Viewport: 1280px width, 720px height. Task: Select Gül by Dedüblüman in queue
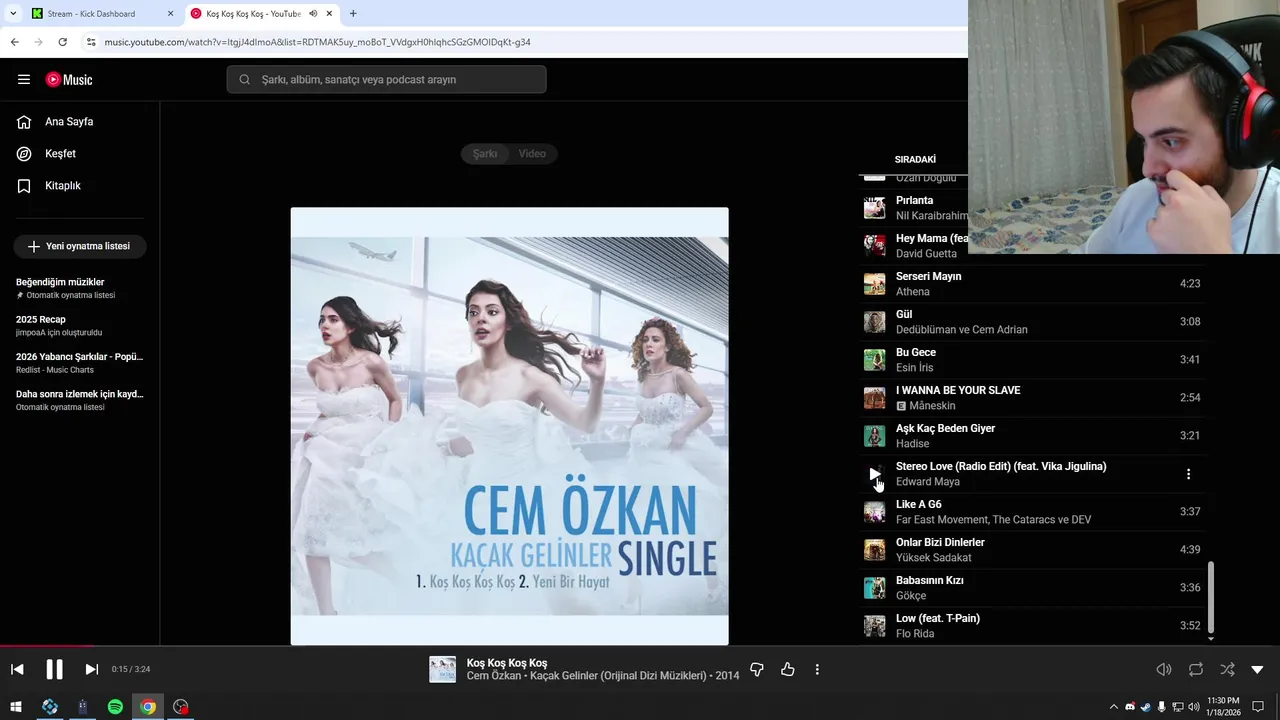click(1032, 322)
